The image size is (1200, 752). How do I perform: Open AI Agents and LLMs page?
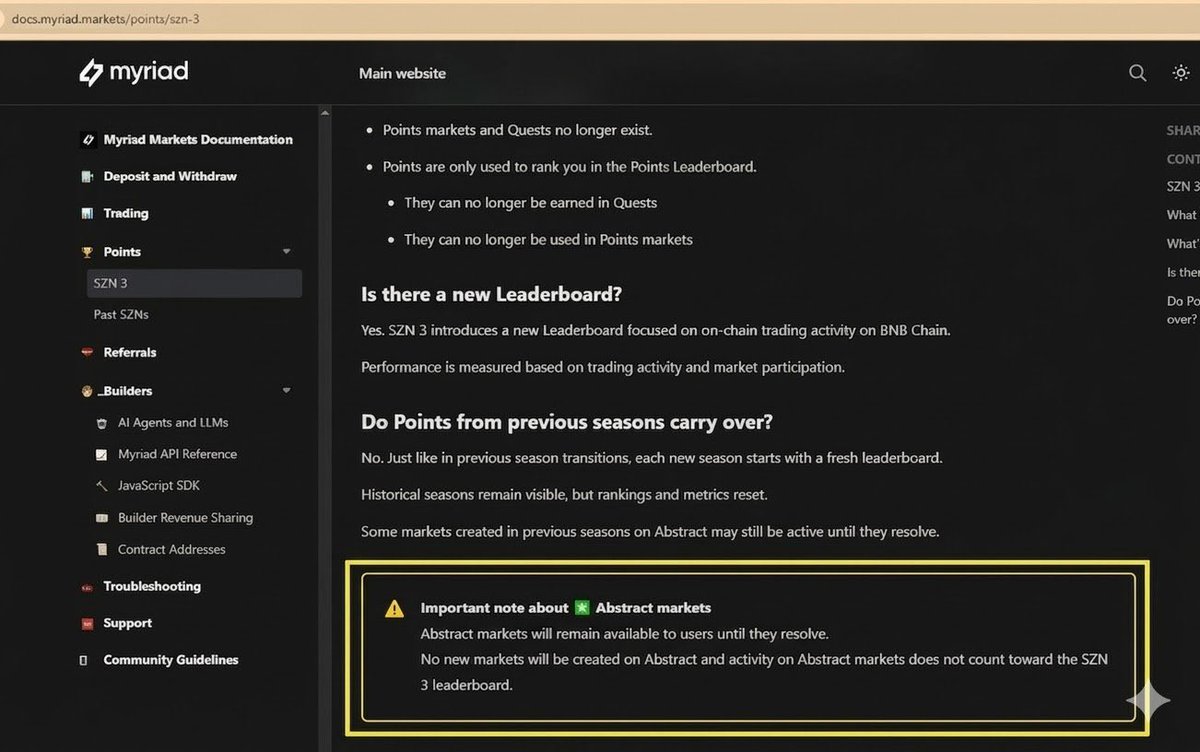pos(173,422)
